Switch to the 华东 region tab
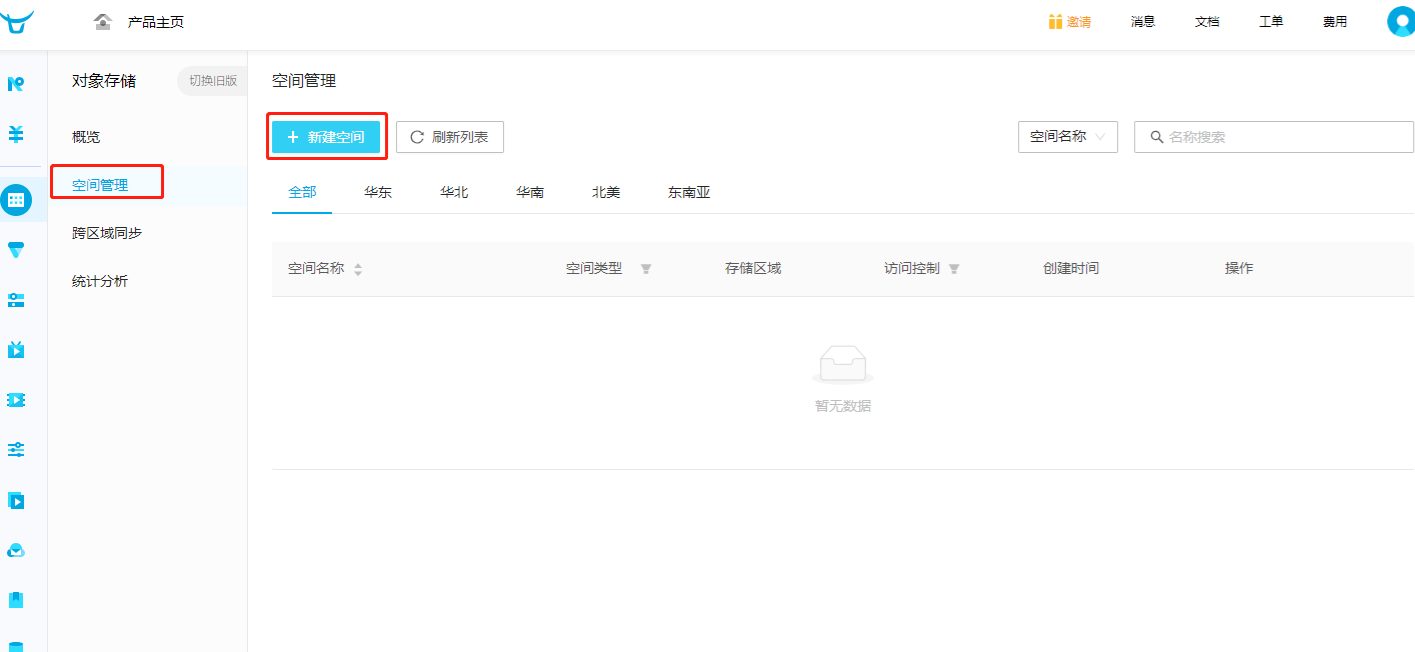 click(x=378, y=192)
